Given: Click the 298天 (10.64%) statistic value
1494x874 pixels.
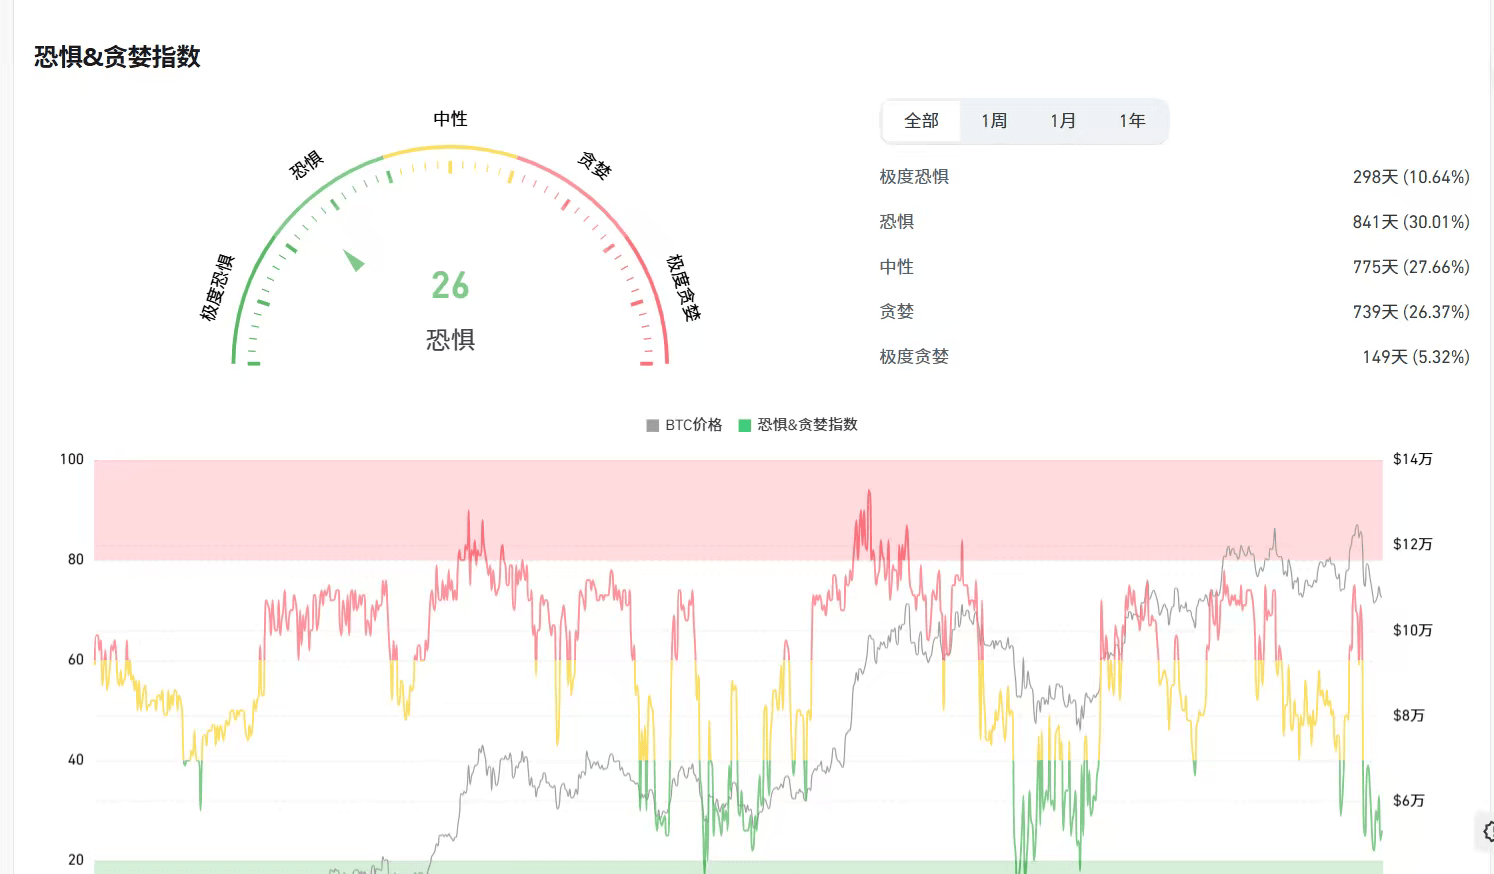Looking at the screenshot, I should 1410,177.
